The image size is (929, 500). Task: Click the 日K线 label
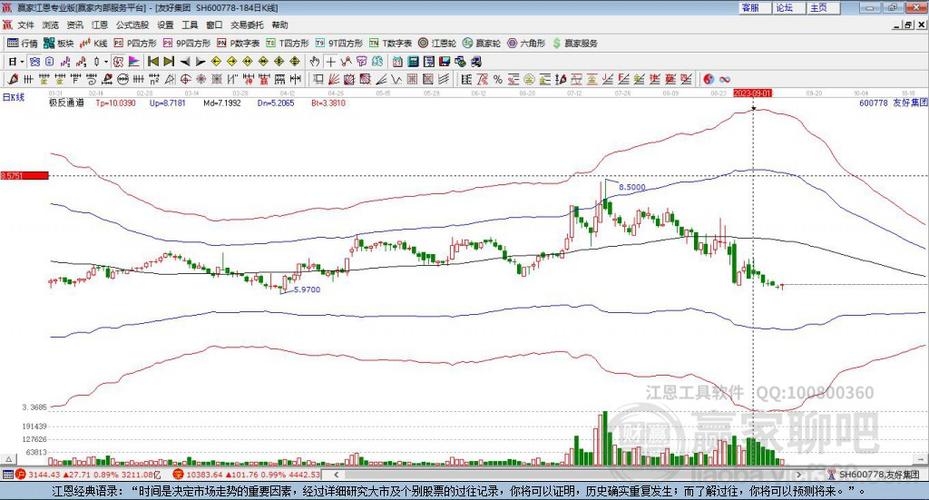(x=13, y=98)
